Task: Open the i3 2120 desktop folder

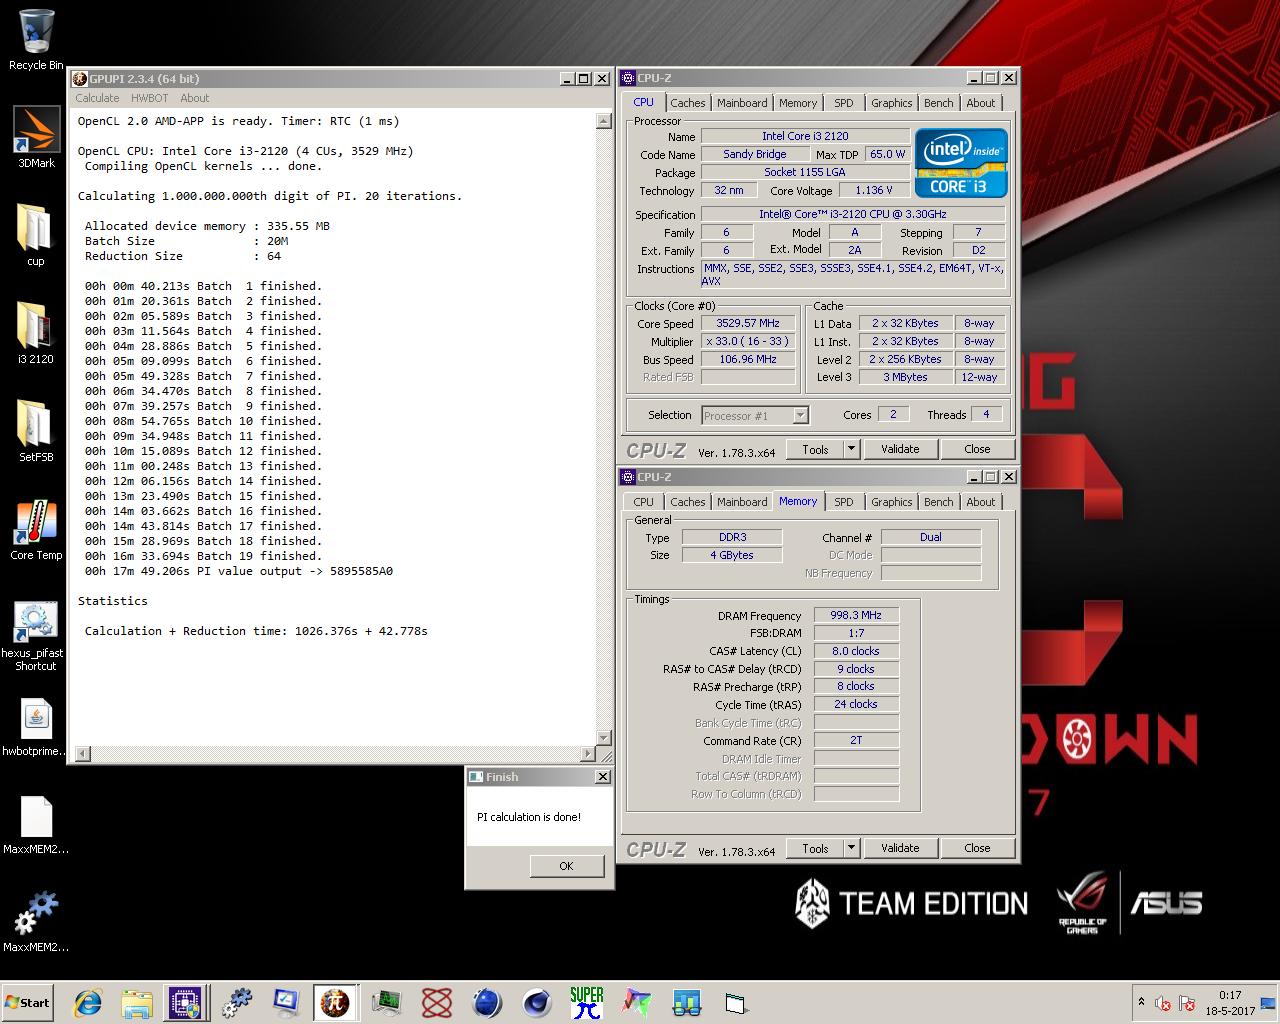Action: click(x=36, y=333)
